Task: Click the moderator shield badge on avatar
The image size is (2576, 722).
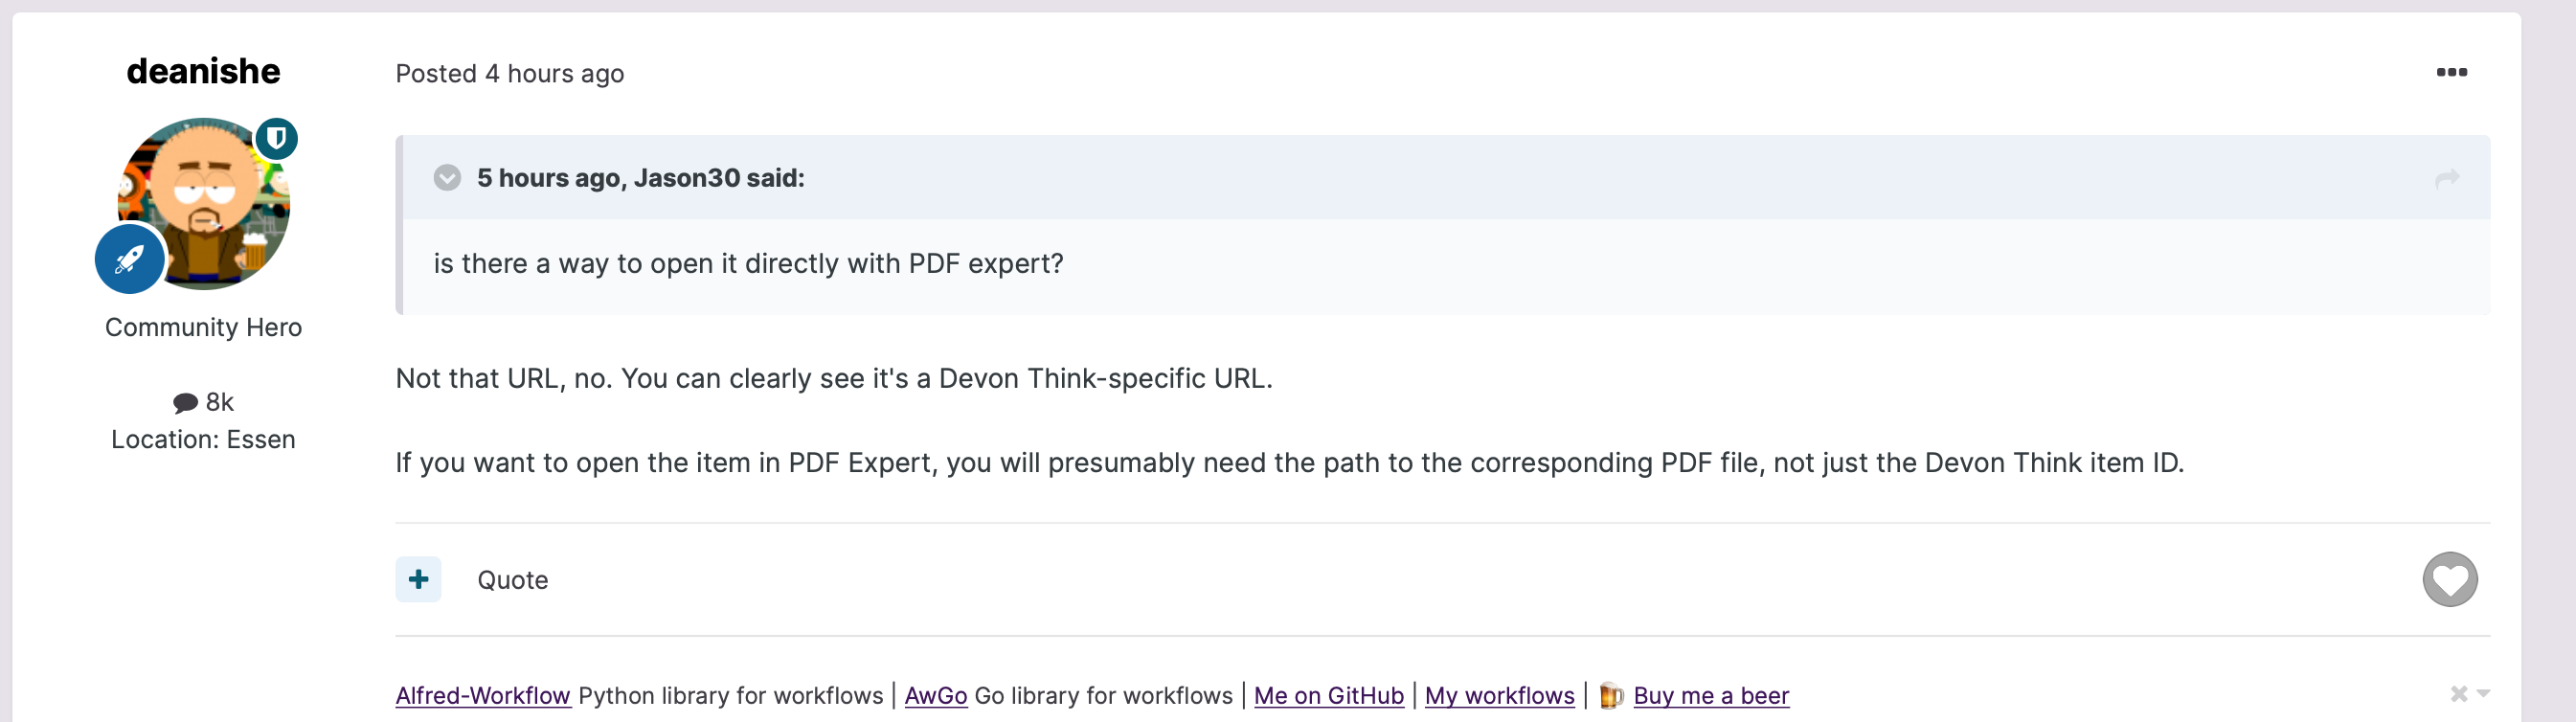Action: (x=276, y=139)
